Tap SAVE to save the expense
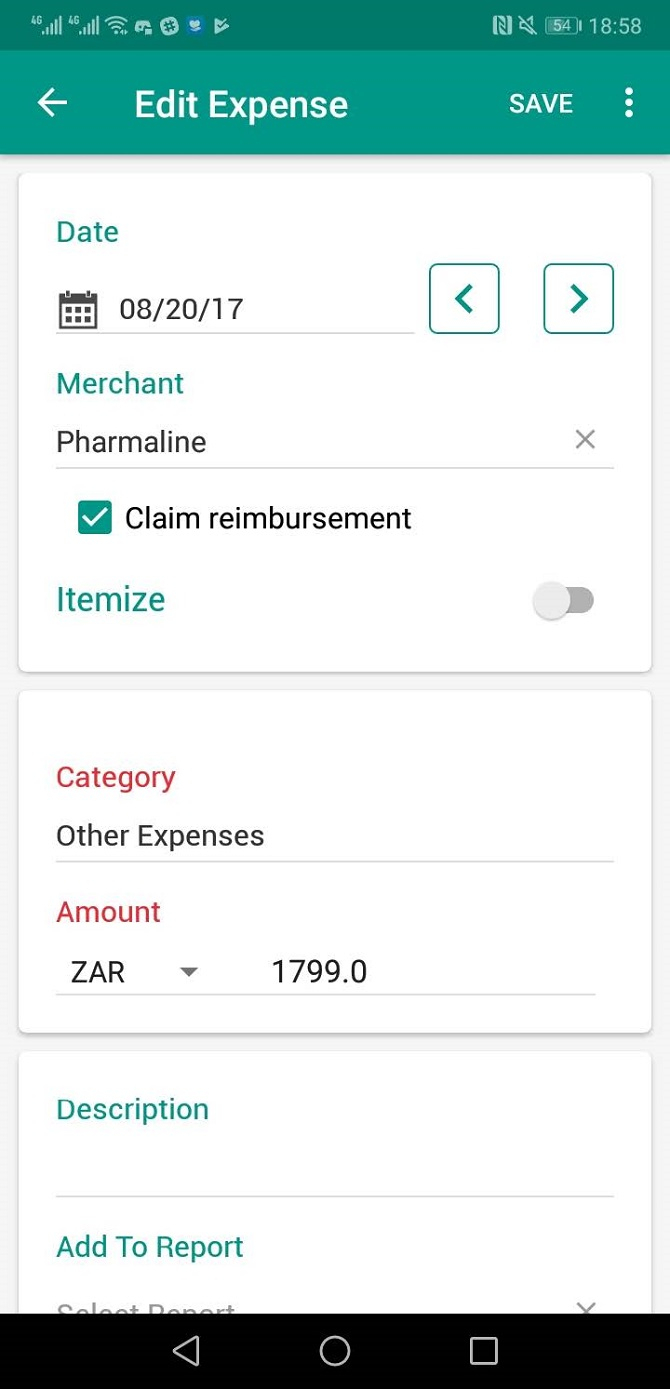Image resolution: width=670 pixels, height=1389 pixels. pyautogui.click(x=540, y=102)
